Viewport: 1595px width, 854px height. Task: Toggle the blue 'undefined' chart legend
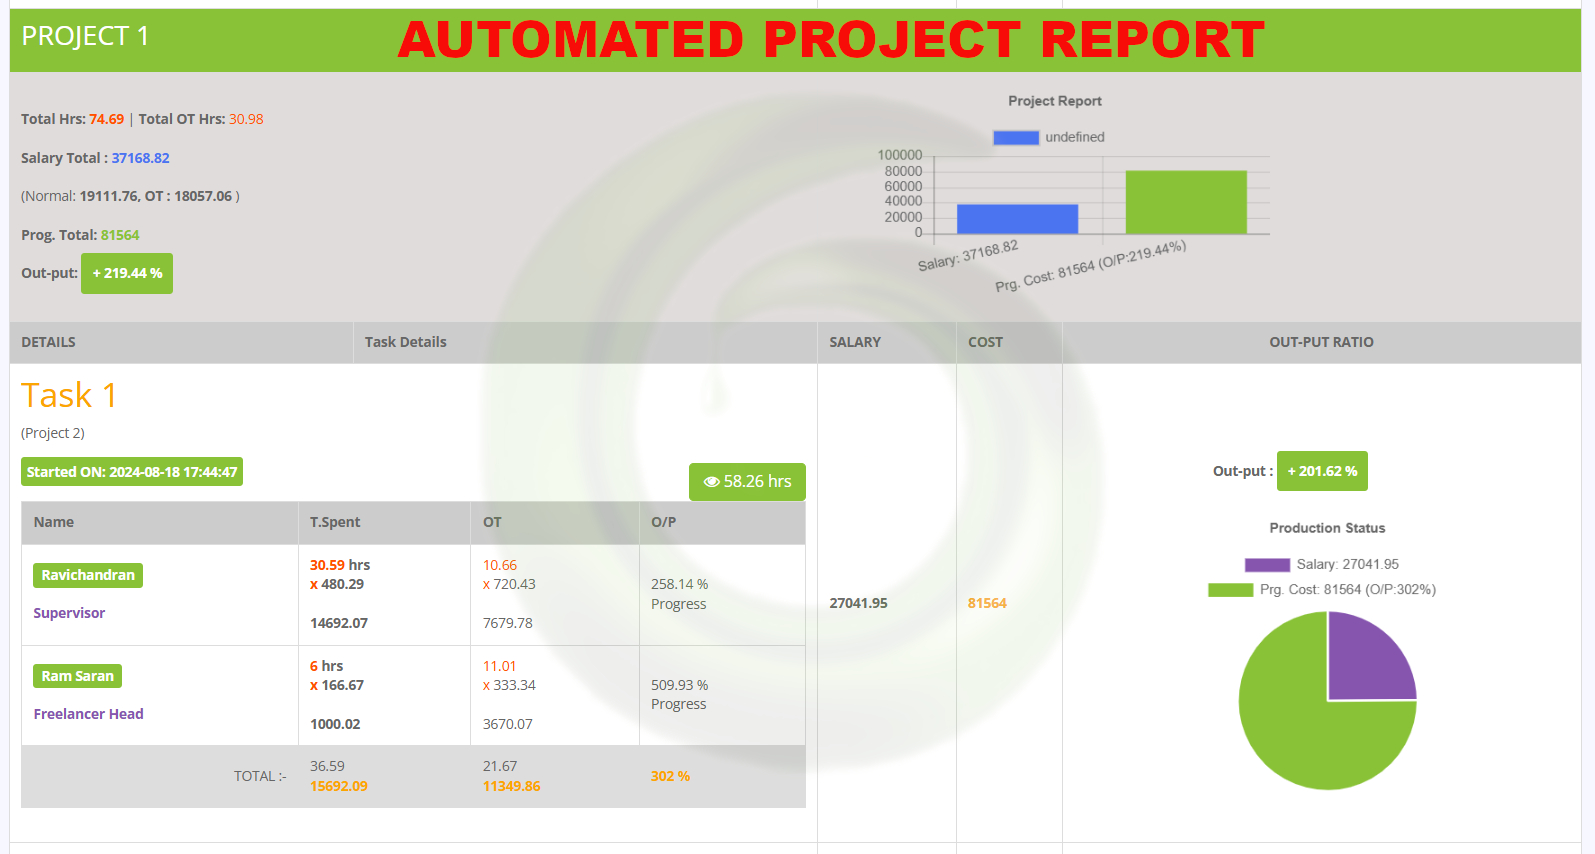tap(1016, 138)
